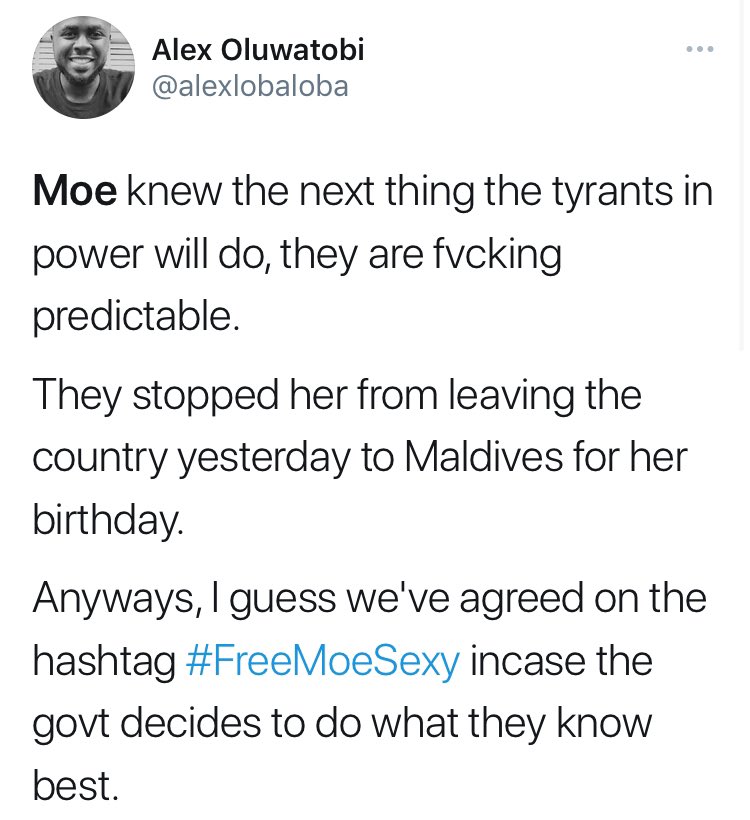Image resolution: width=750 pixels, height=820 pixels.
Task: Click the bold word Moe
Action: pyautogui.click(x=75, y=191)
